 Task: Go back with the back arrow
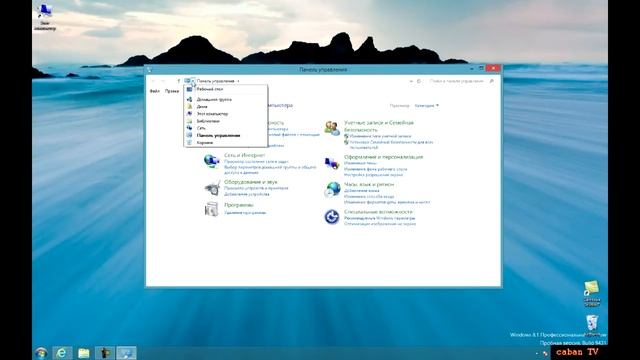pyautogui.click(x=153, y=81)
